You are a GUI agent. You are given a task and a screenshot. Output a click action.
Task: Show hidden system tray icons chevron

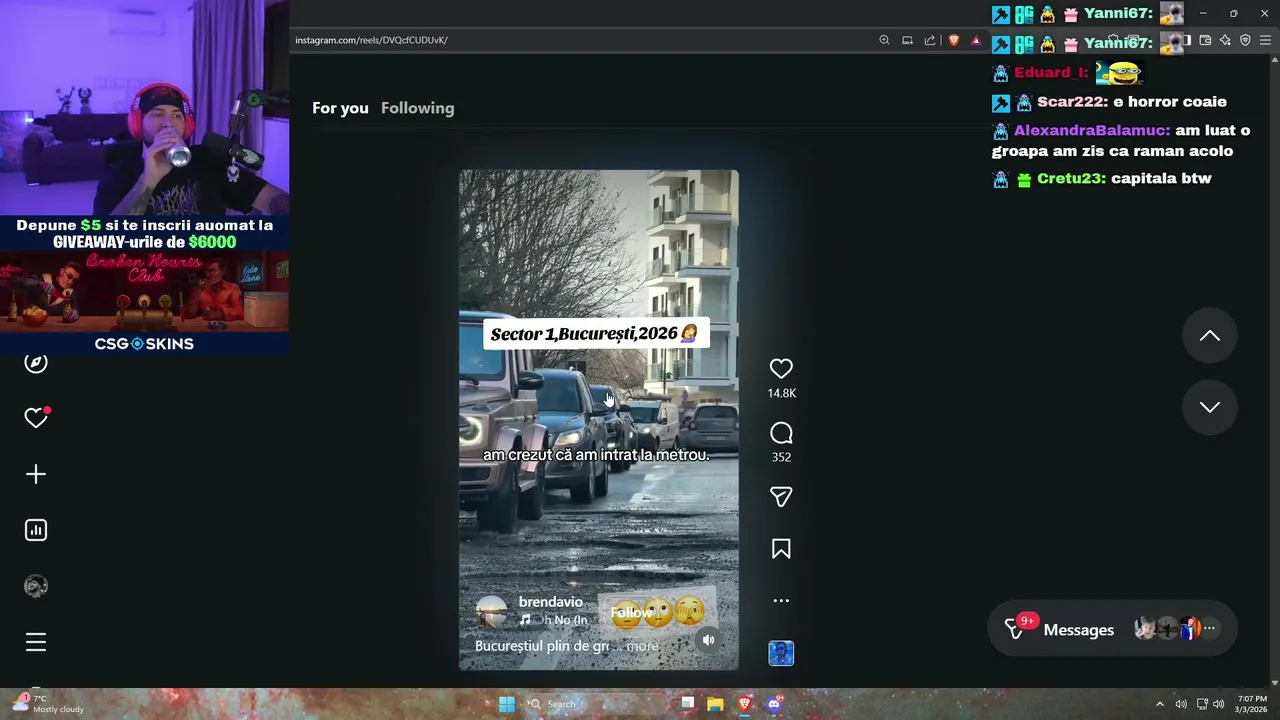pyautogui.click(x=1160, y=704)
